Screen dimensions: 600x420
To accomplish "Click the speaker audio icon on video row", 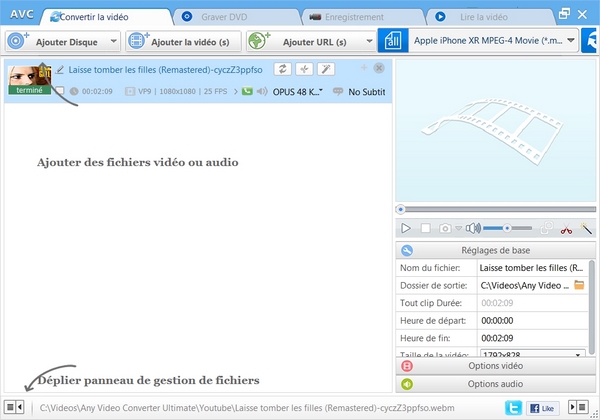I will [x=262, y=91].
